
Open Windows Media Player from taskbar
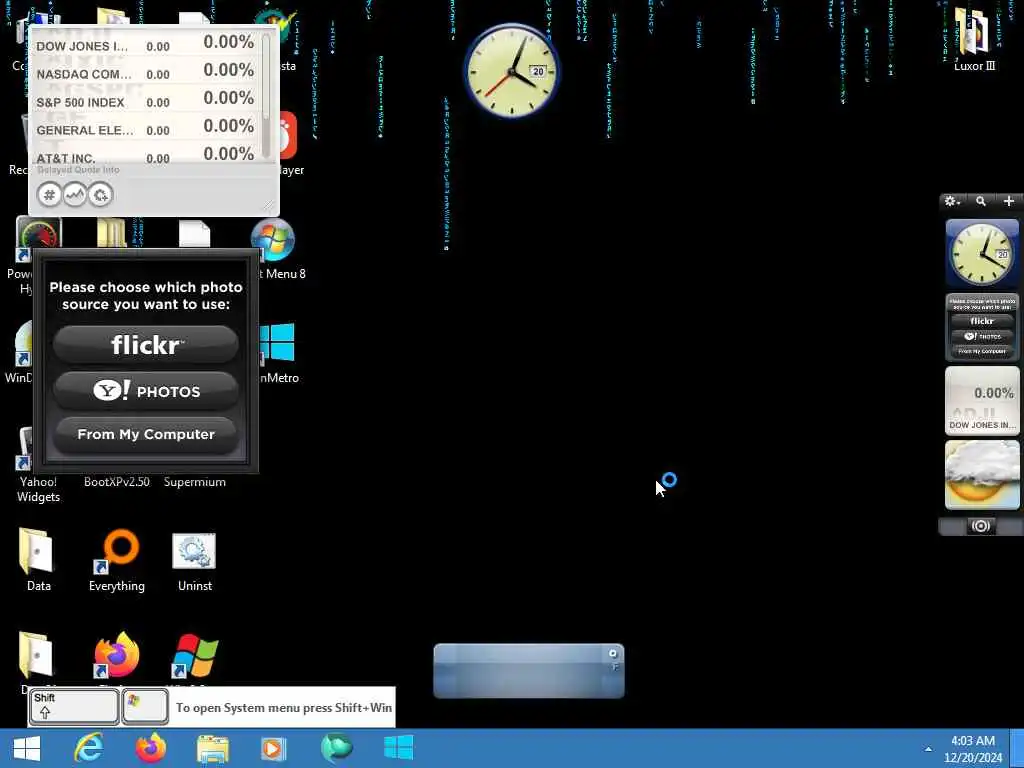tap(274, 749)
